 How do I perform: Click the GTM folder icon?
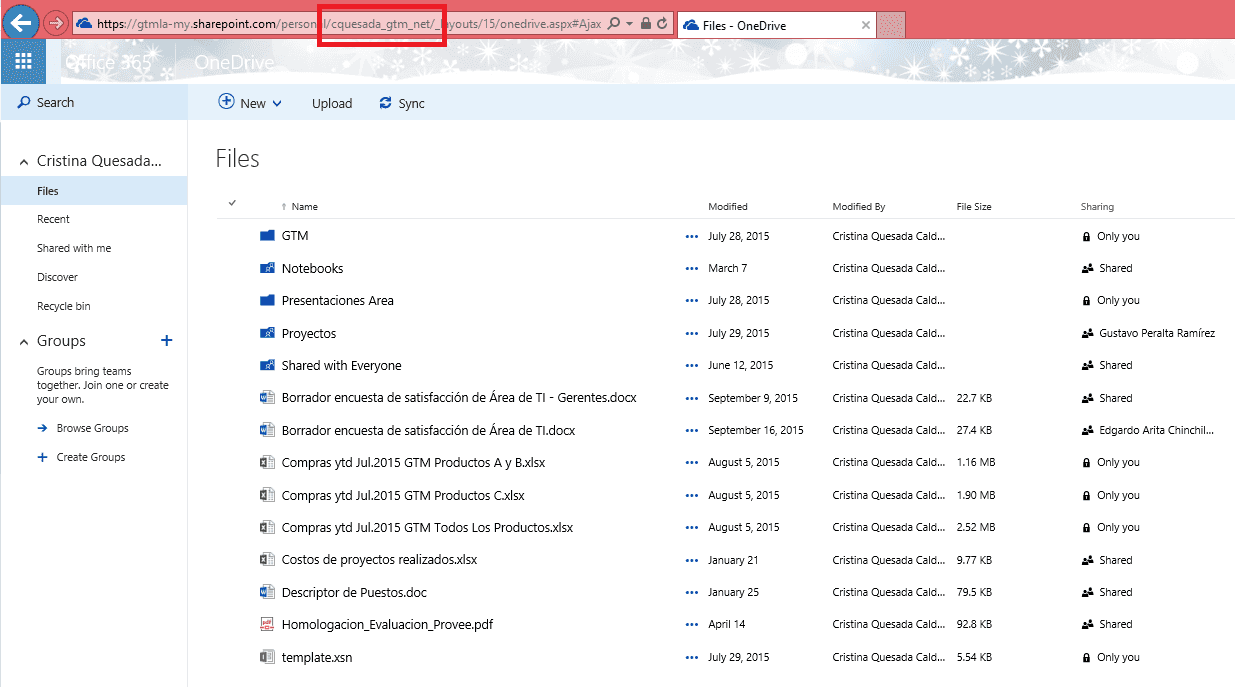tap(267, 236)
